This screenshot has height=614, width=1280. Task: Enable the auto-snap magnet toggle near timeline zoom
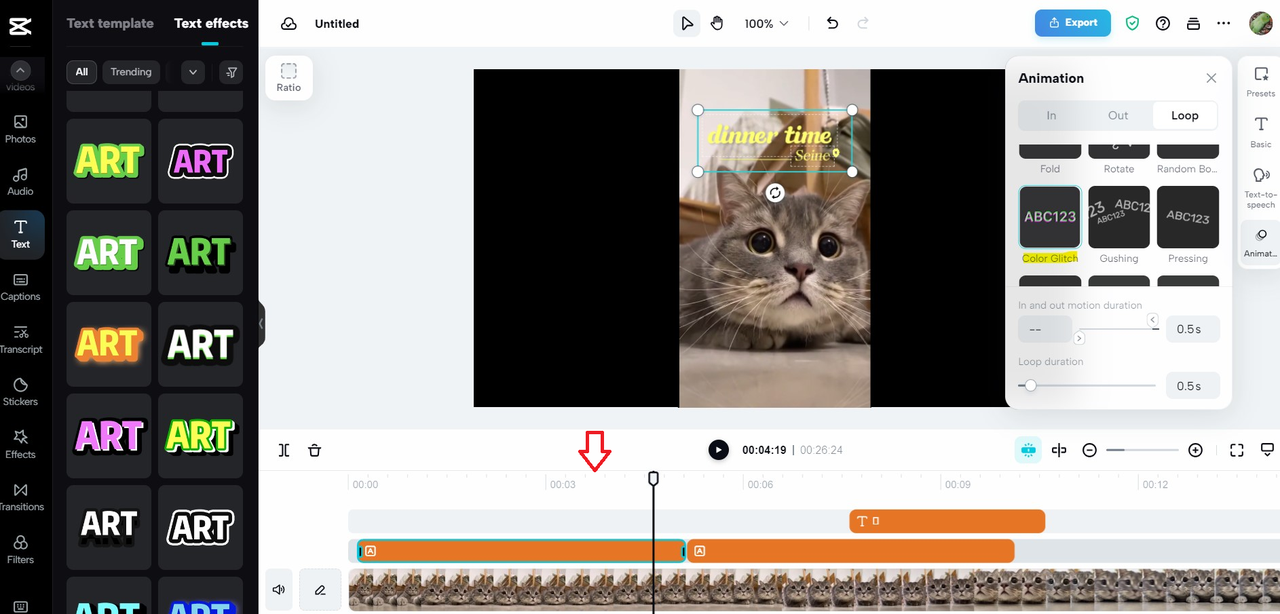1028,450
